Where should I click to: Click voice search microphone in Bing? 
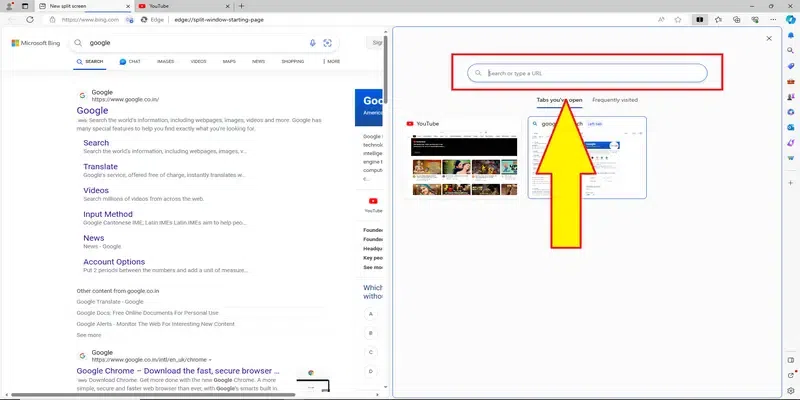(x=313, y=43)
